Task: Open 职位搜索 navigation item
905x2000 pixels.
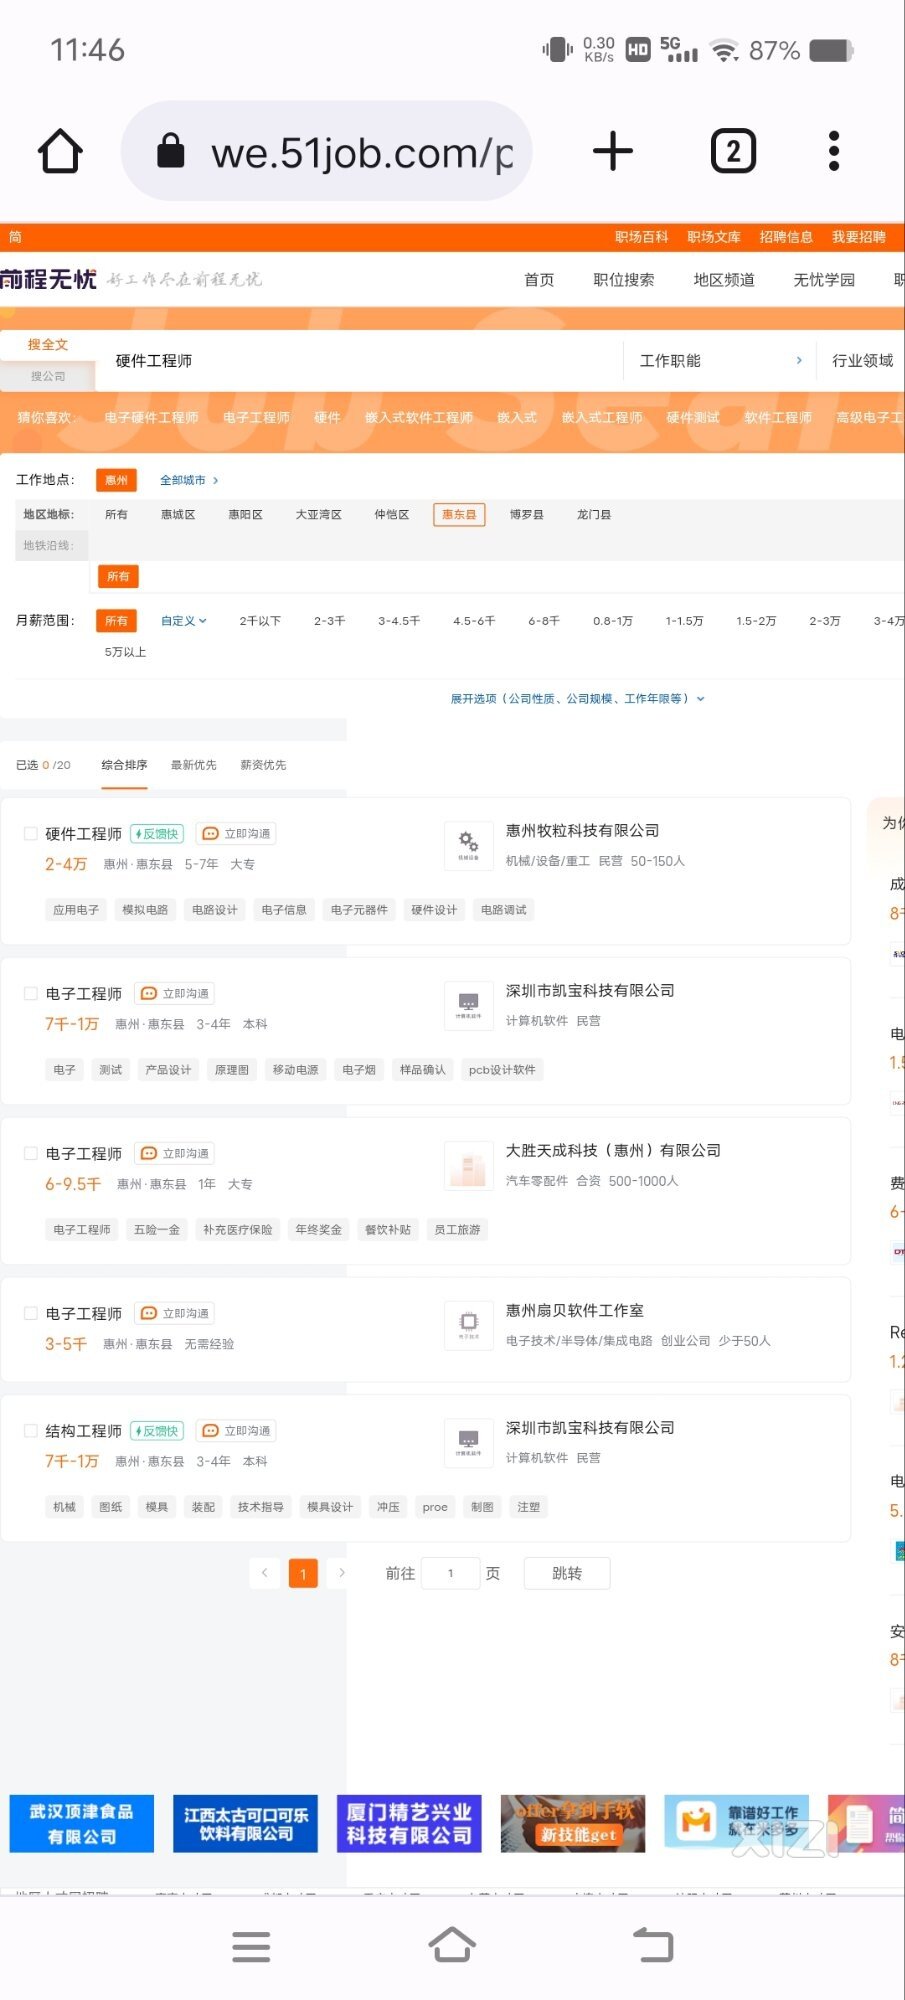Action: click(624, 279)
